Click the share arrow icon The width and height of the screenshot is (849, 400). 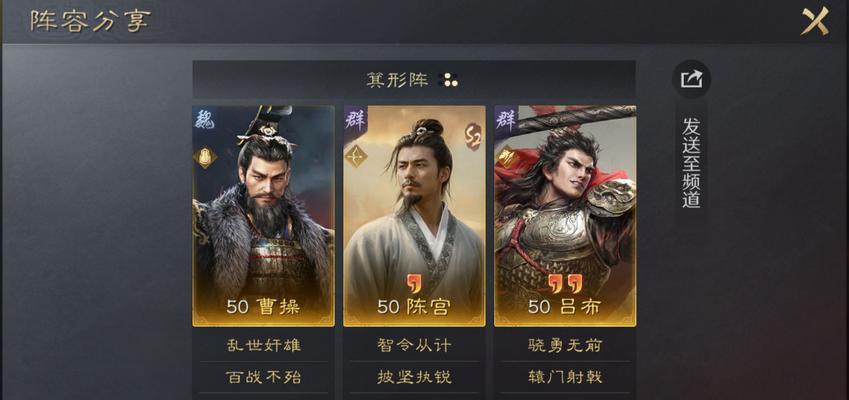point(691,80)
